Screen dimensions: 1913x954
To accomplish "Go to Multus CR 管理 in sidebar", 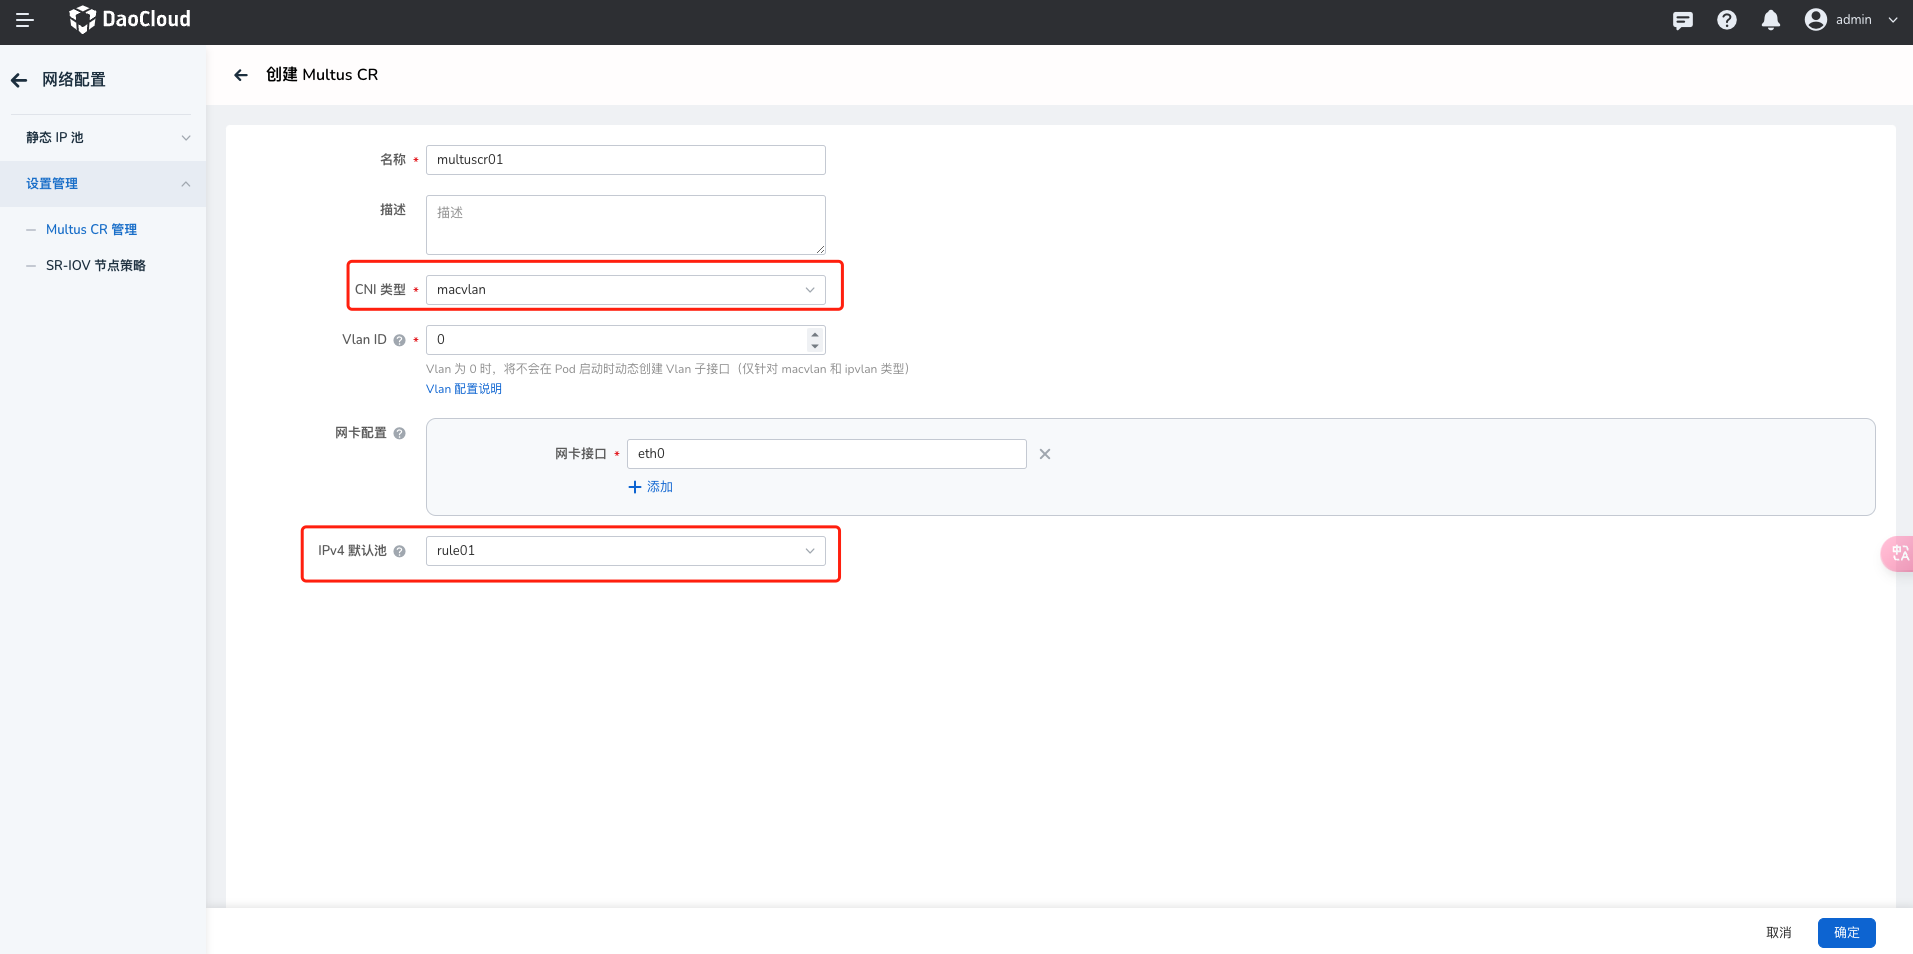I will click(x=91, y=230).
